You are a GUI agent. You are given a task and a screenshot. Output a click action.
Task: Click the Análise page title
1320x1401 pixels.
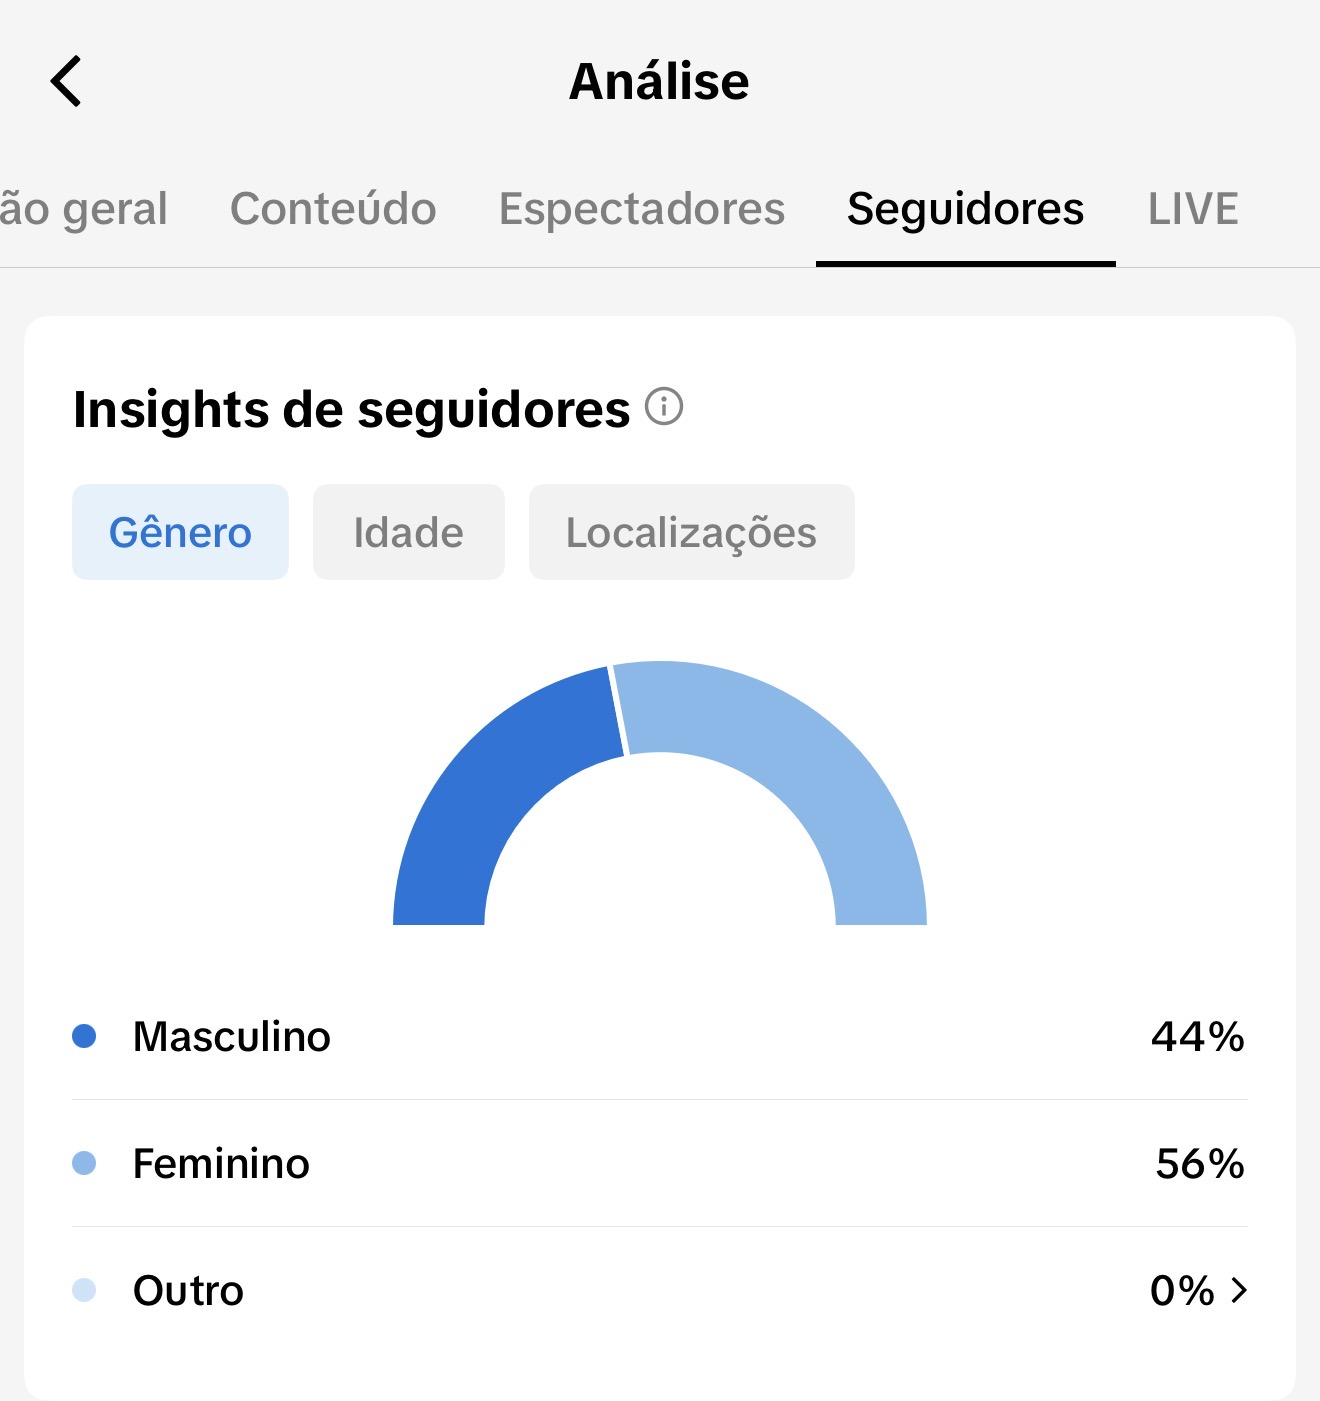659,81
